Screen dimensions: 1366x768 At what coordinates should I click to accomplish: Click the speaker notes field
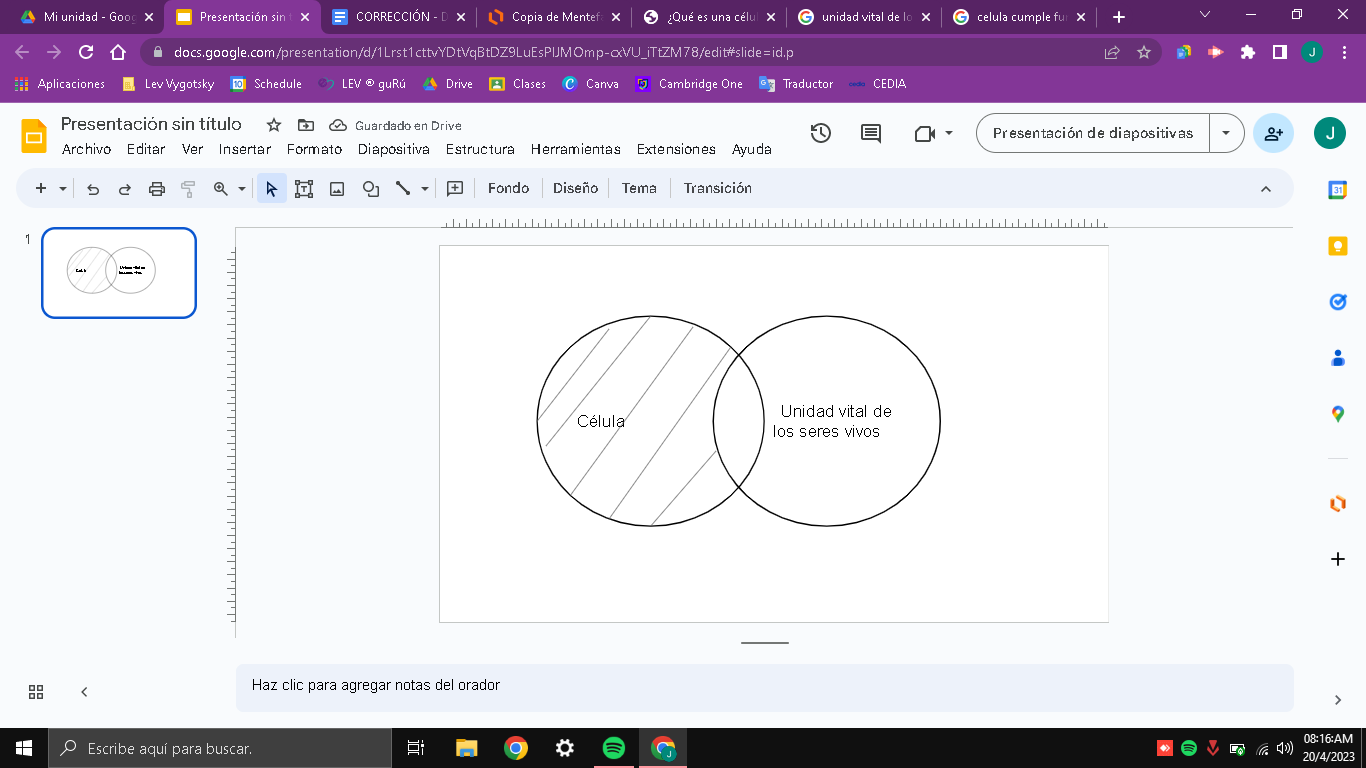point(764,686)
